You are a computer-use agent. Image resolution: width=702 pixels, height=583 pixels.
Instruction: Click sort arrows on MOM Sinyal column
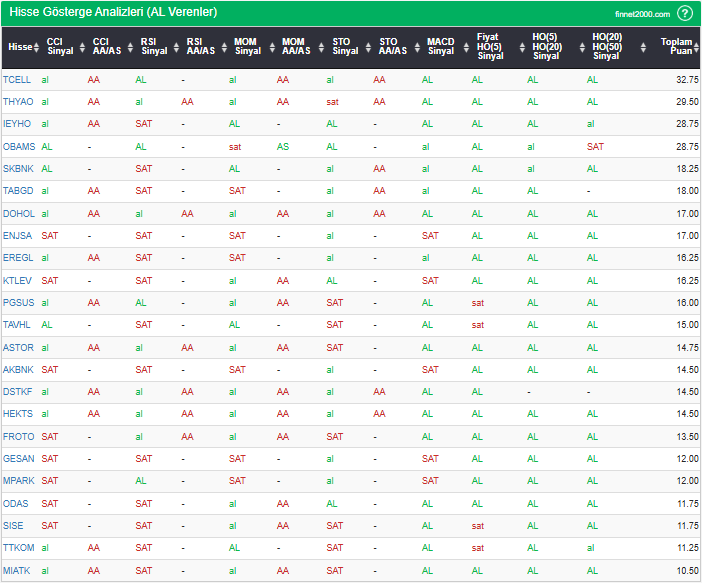(270, 47)
